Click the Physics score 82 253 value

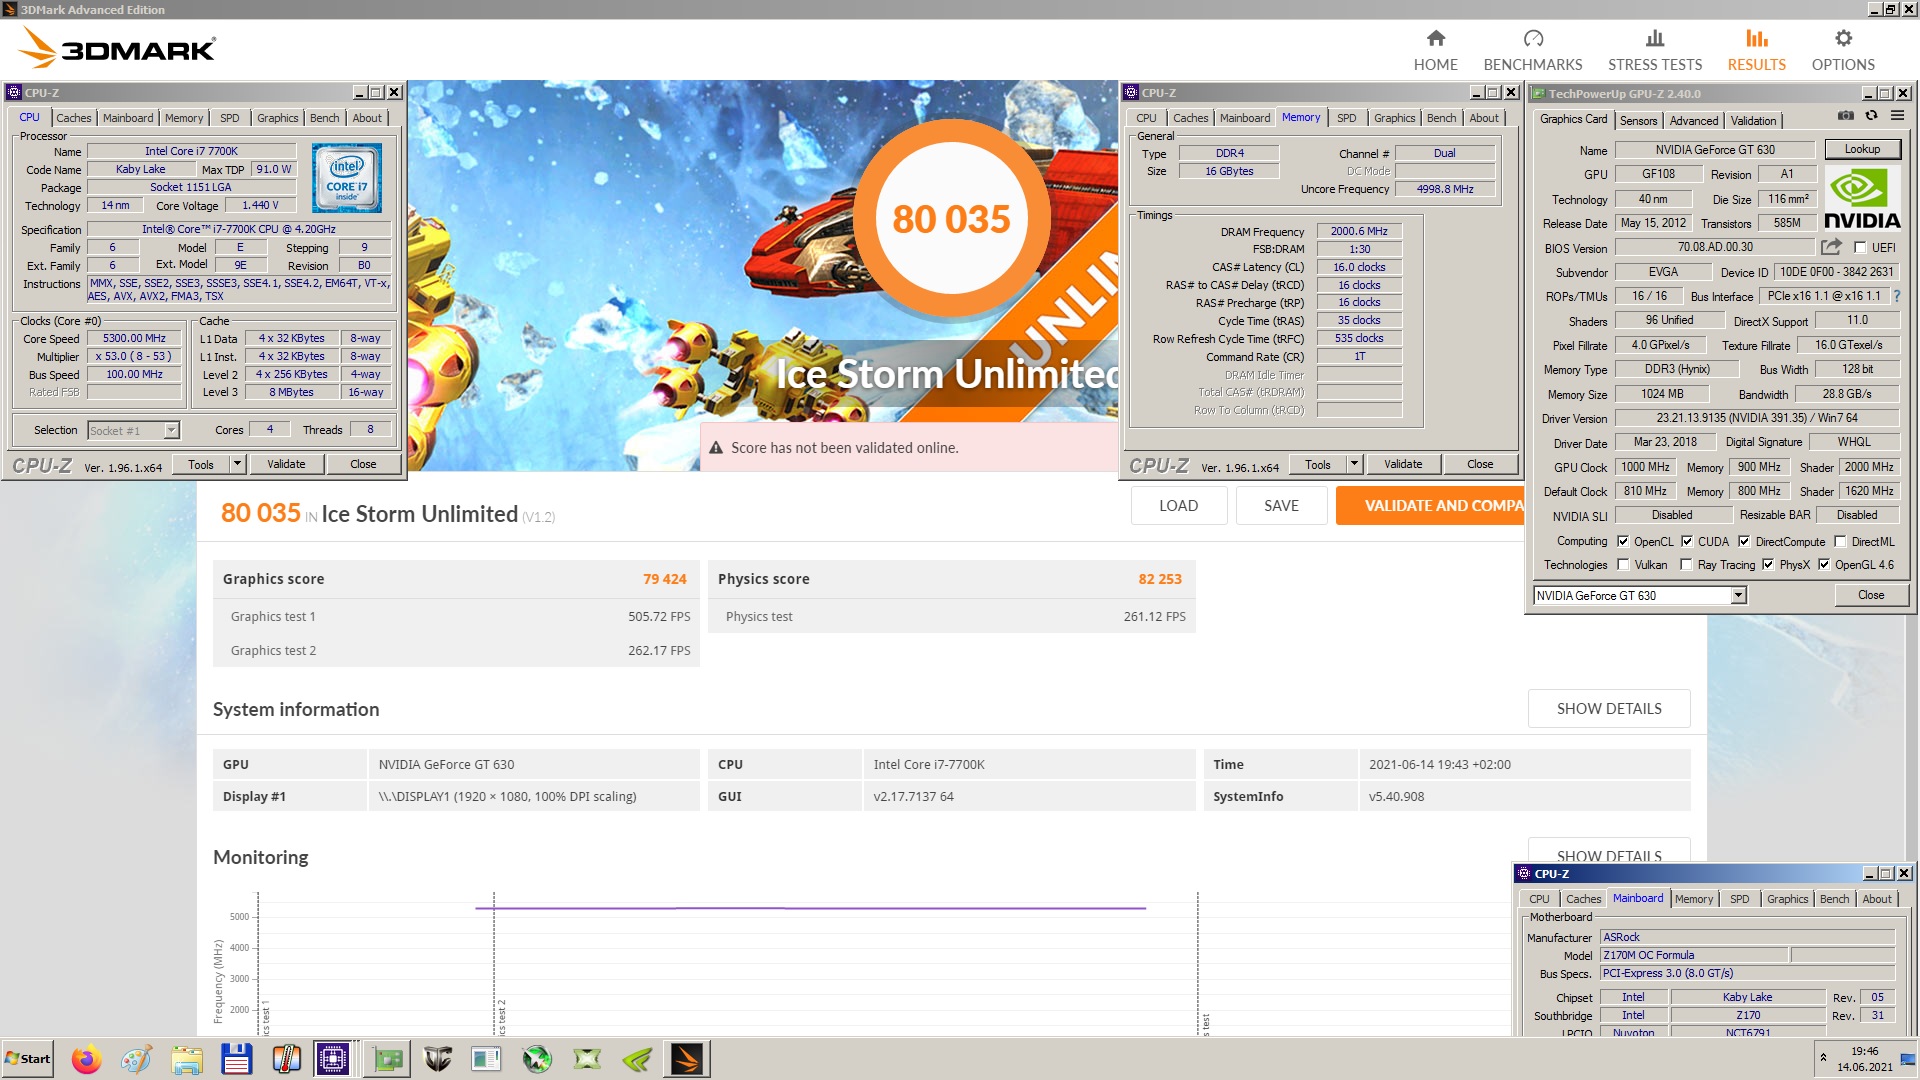point(1160,579)
